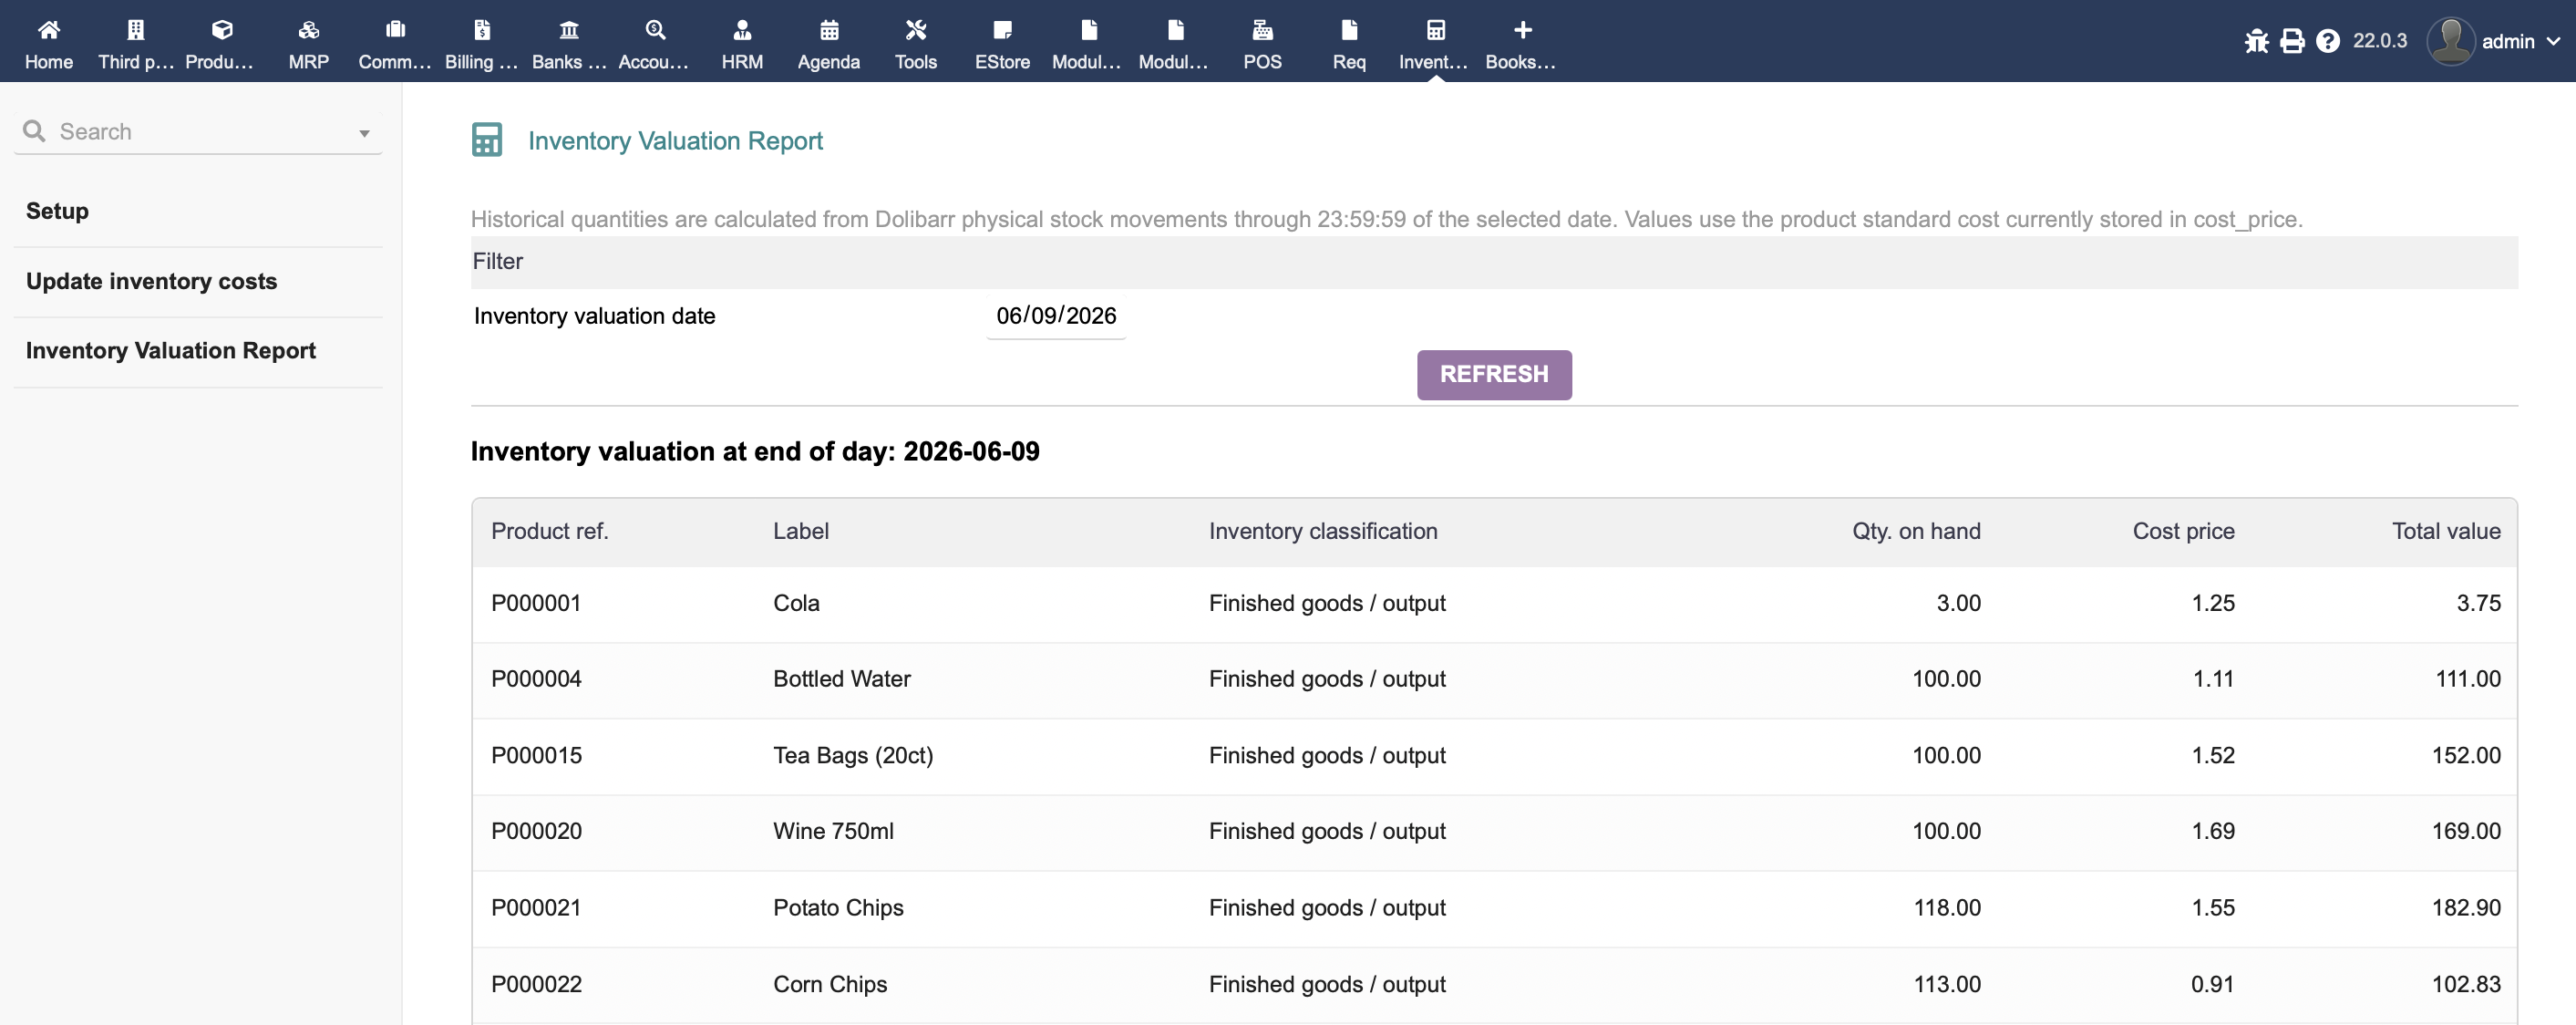
Task: Expand the admin user dropdown arrow
Action: click(x=2553, y=41)
